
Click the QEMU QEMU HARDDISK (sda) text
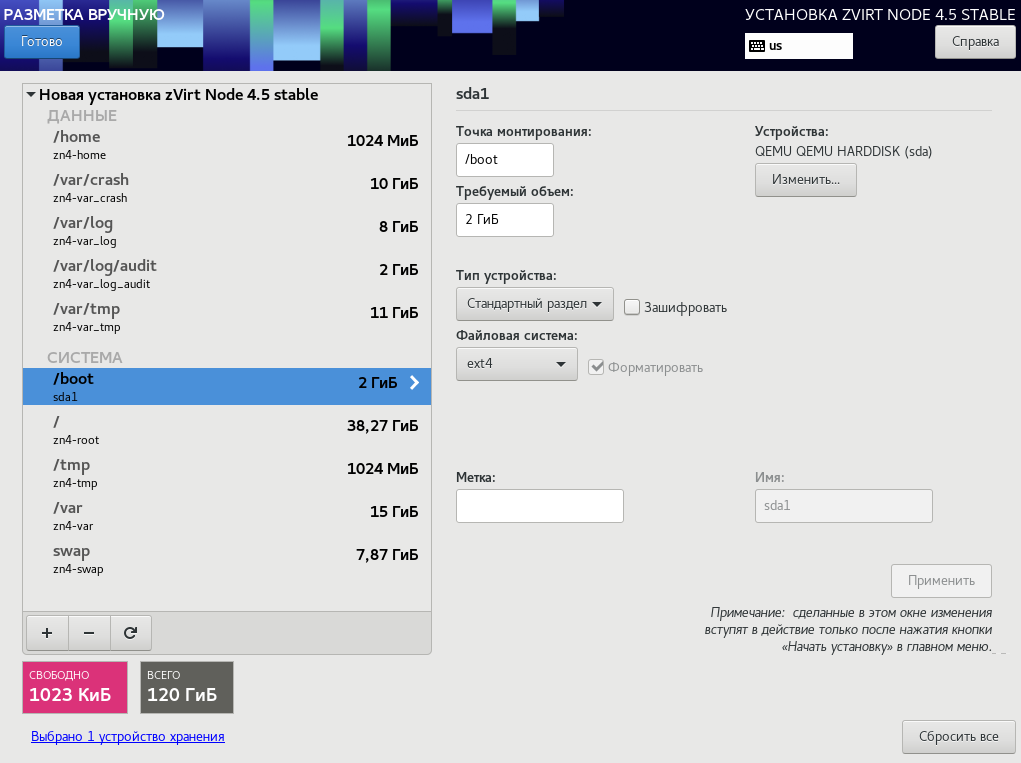[843, 152]
